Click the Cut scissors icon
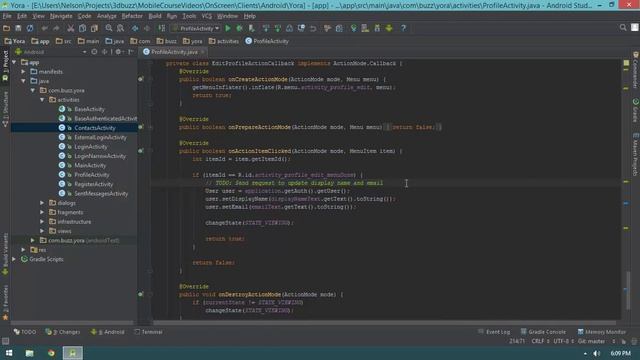Viewport: 640px width, 360px height. tap(71, 28)
